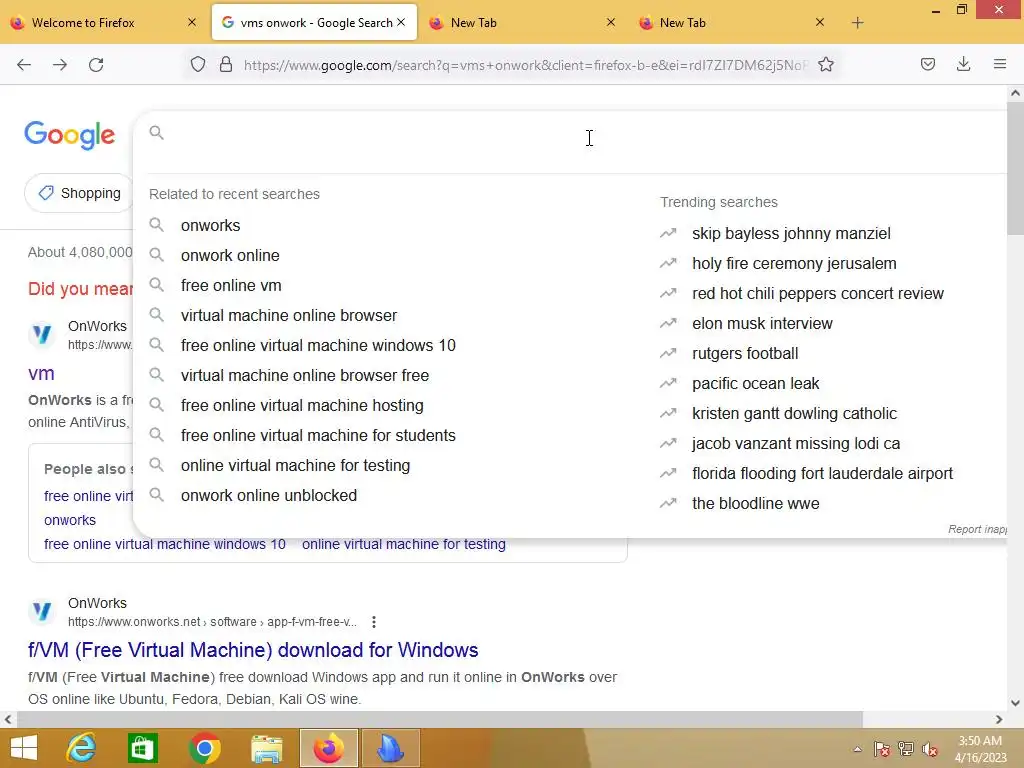Open trending "florida flooding fort lauderdale airport"
Viewport: 1024px width, 768px height.
[822, 473]
